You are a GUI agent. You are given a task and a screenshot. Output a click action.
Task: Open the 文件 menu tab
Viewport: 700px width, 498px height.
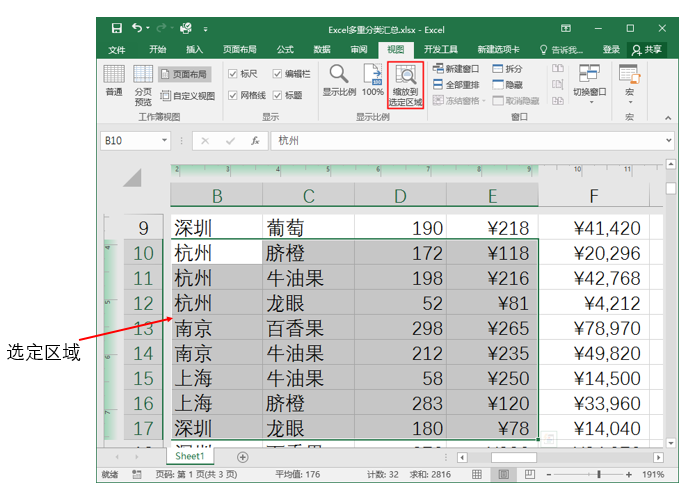[x=117, y=50]
